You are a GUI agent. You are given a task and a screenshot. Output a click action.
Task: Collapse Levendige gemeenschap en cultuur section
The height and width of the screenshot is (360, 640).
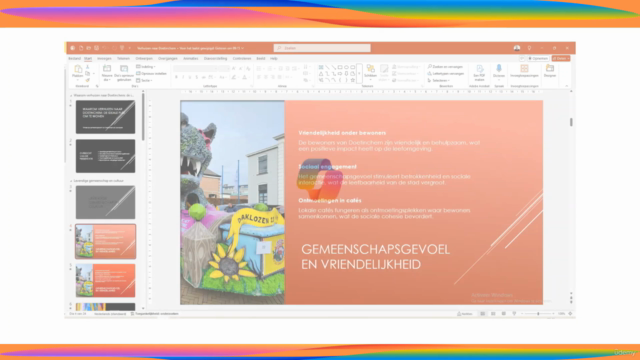71,181
